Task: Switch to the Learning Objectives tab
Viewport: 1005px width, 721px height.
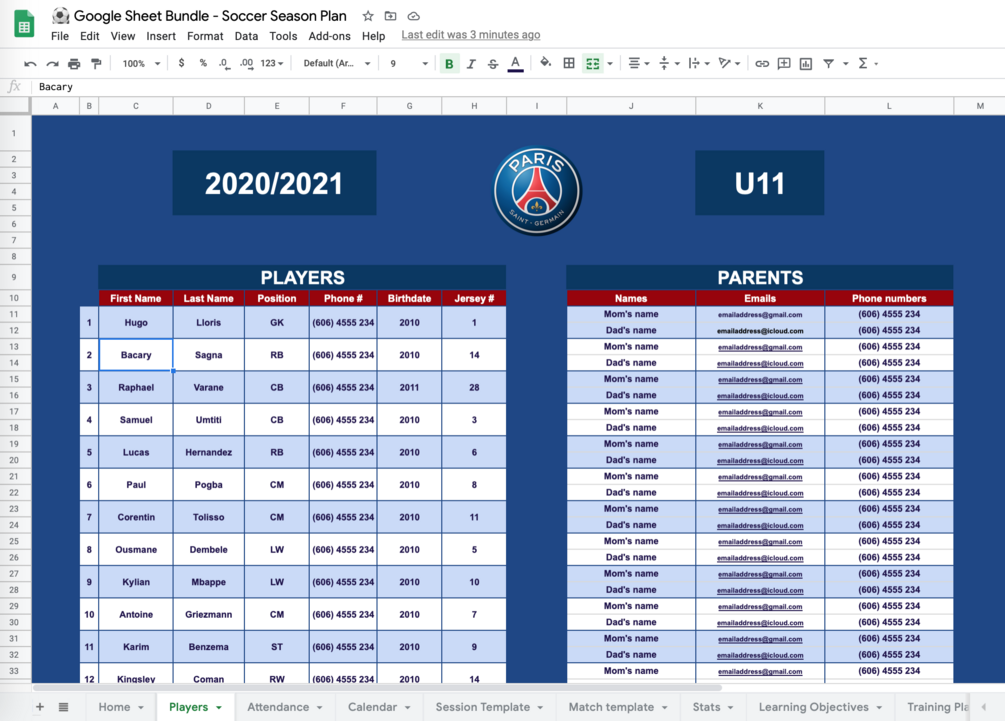Action: click(x=820, y=707)
